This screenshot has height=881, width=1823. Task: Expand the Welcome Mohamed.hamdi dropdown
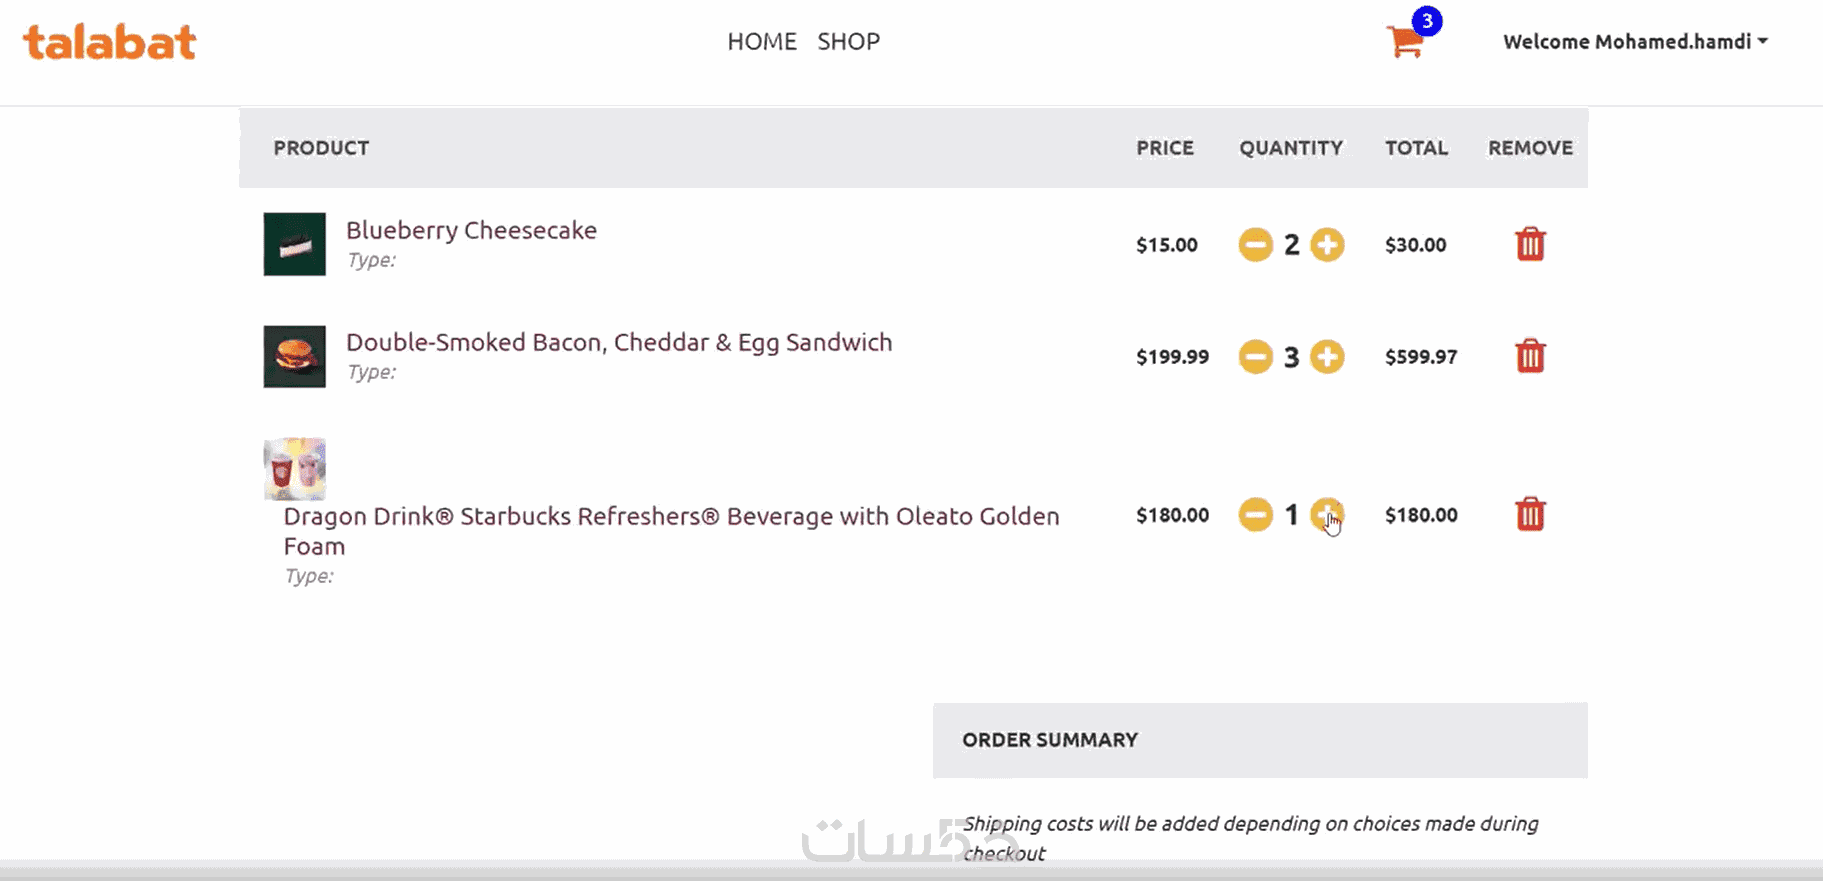coord(1635,42)
